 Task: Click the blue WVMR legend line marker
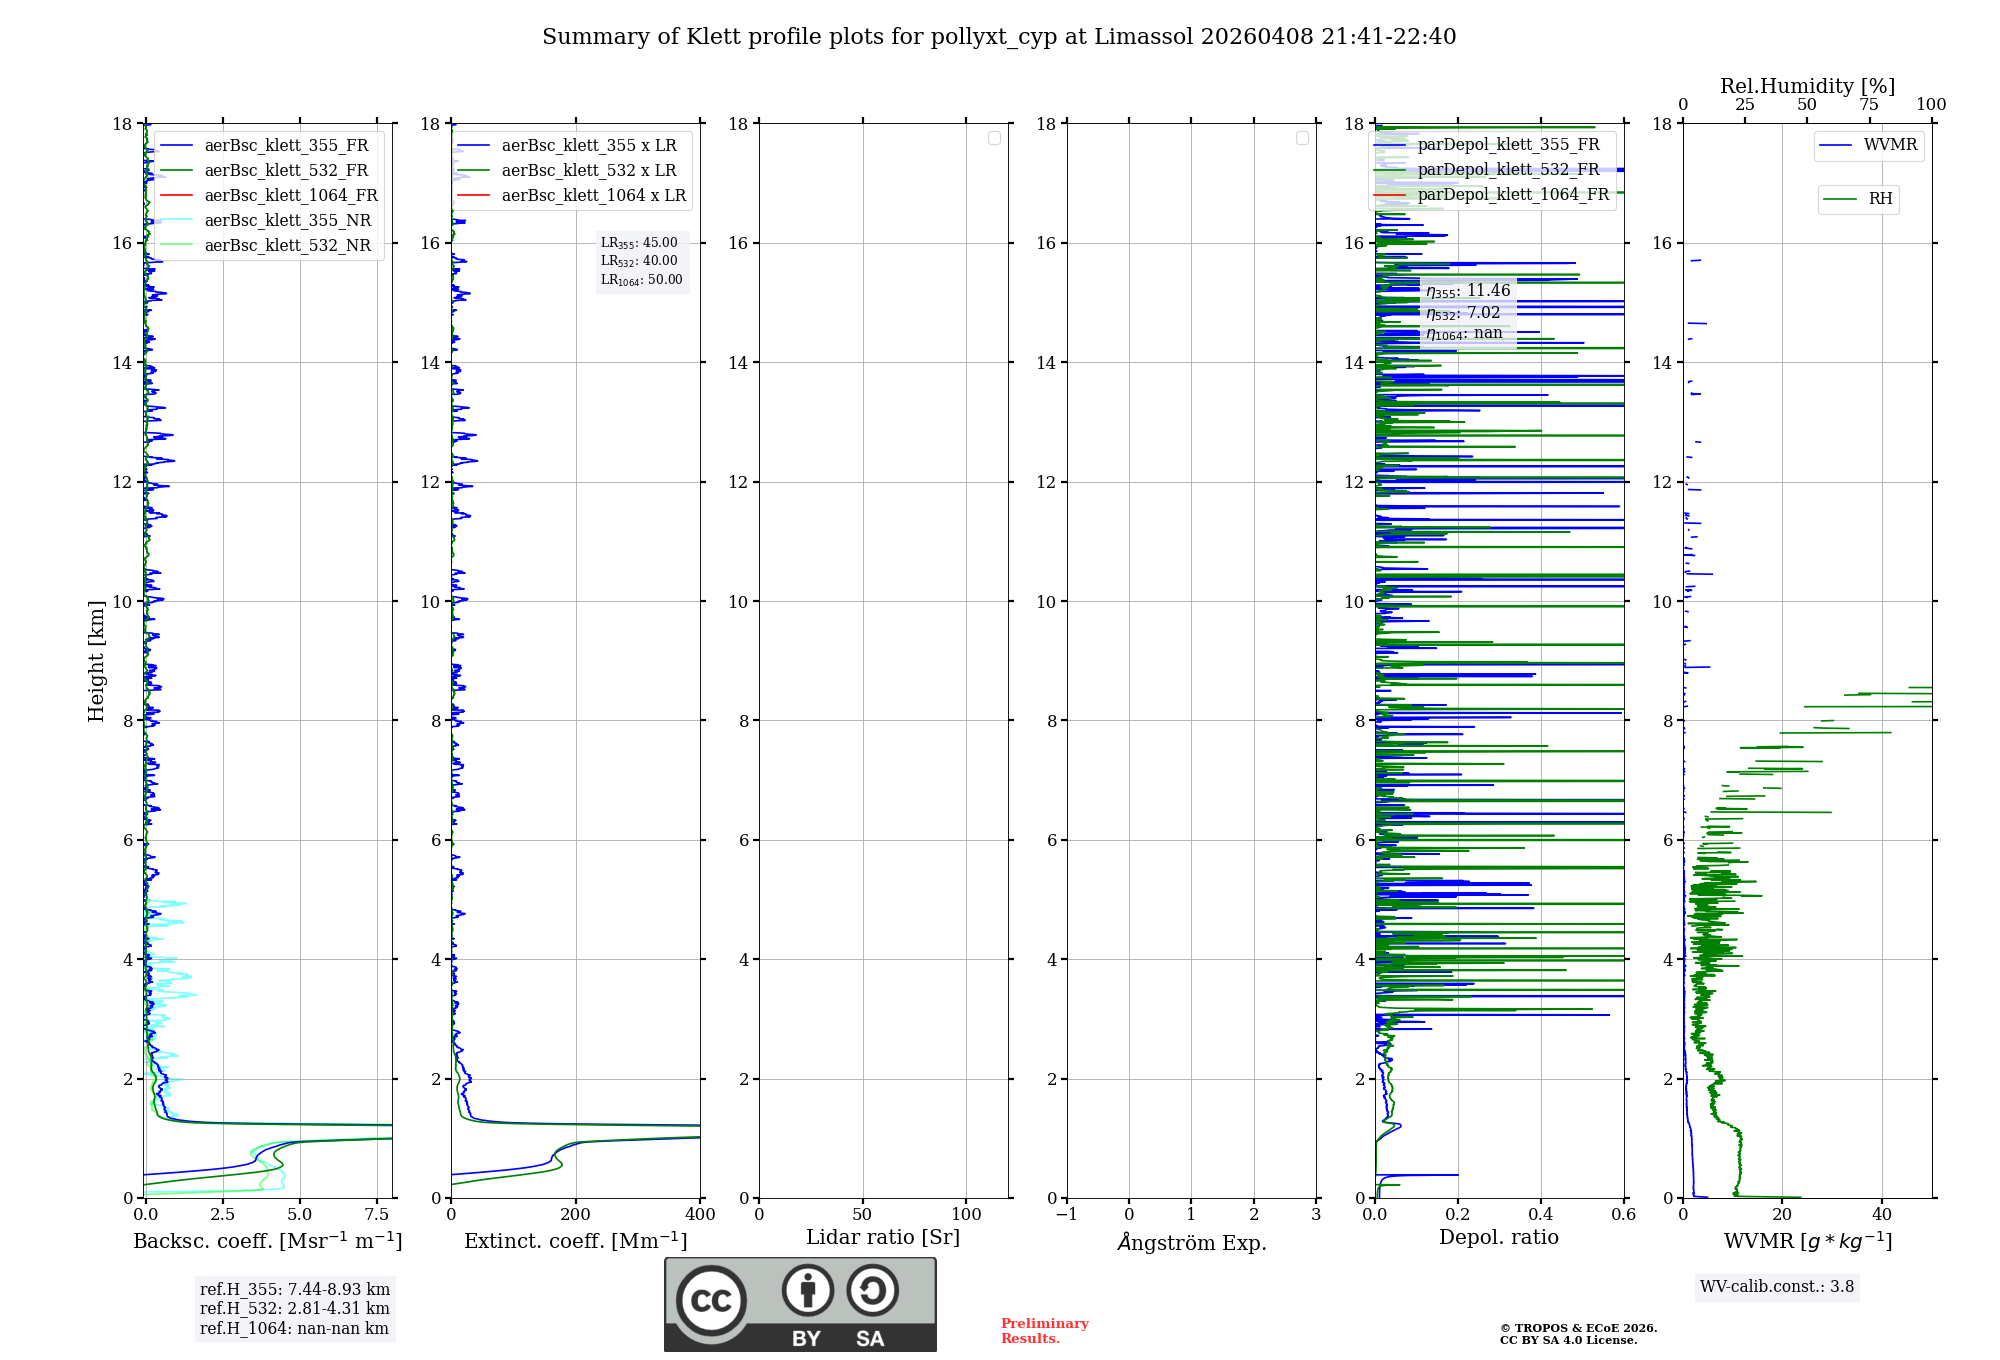coord(1836,146)
